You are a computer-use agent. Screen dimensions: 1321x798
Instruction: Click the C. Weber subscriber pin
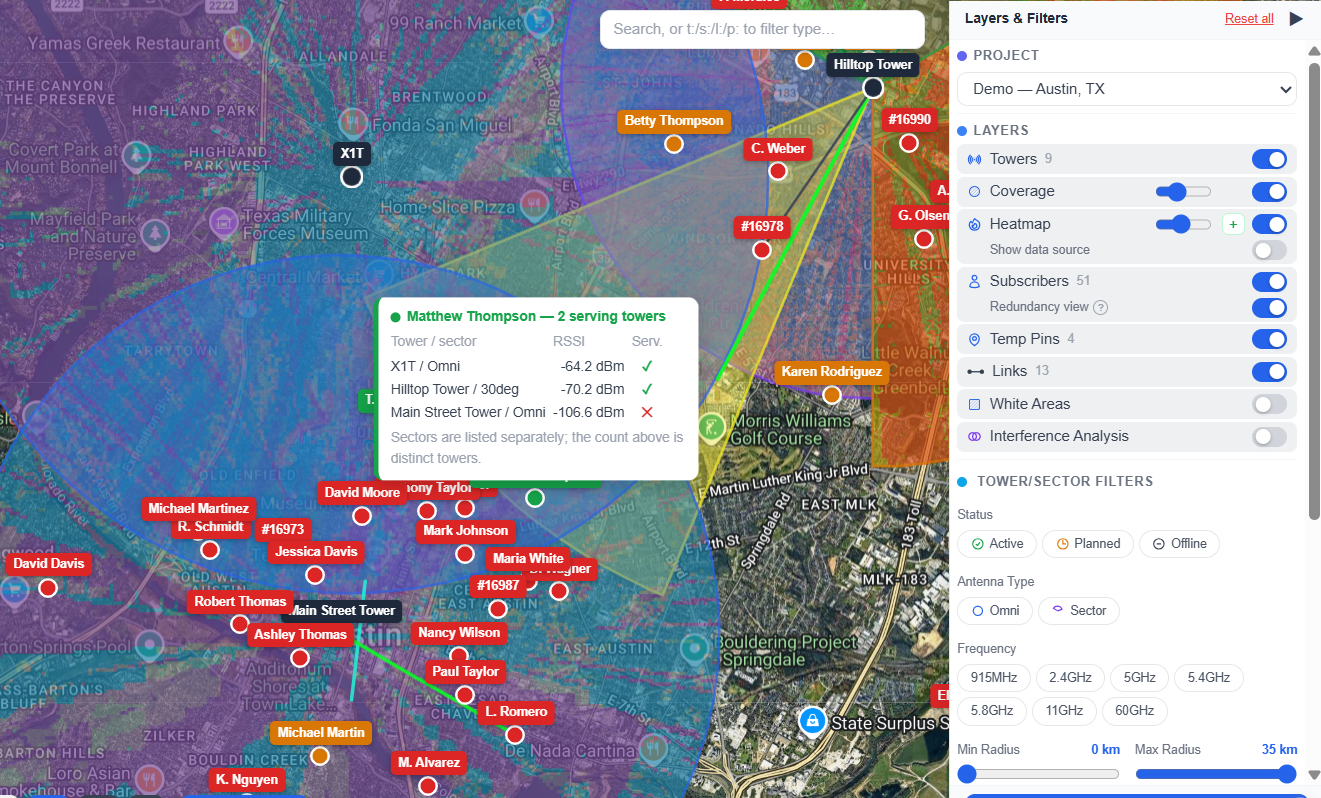coord(778,171)
